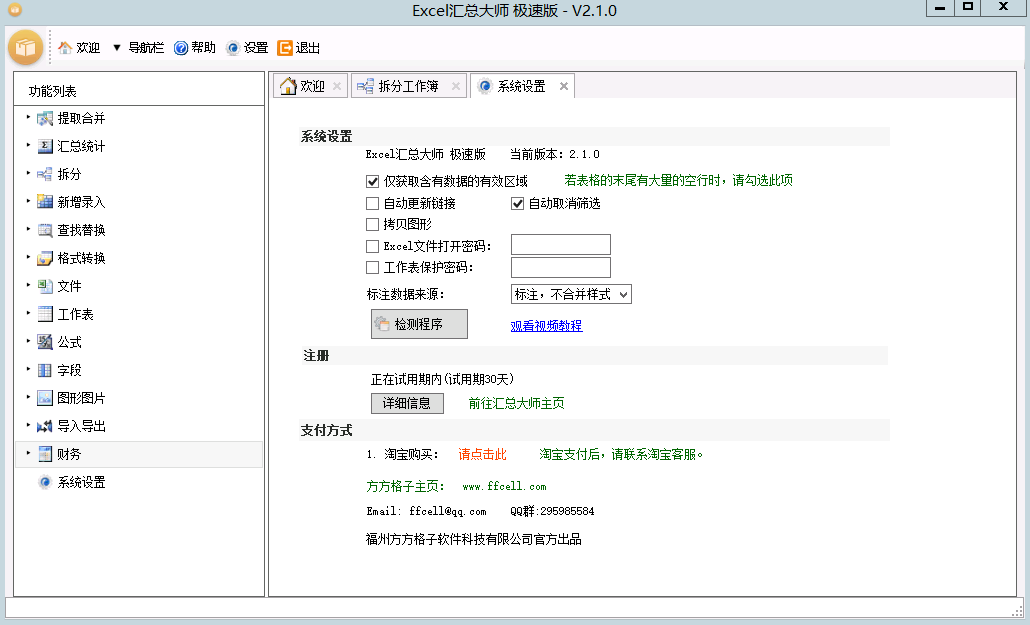The width and height of the screenshot is (1030, 625).
Task: Expand 新增录入 tree node arrow
Action: coord(28,200)
